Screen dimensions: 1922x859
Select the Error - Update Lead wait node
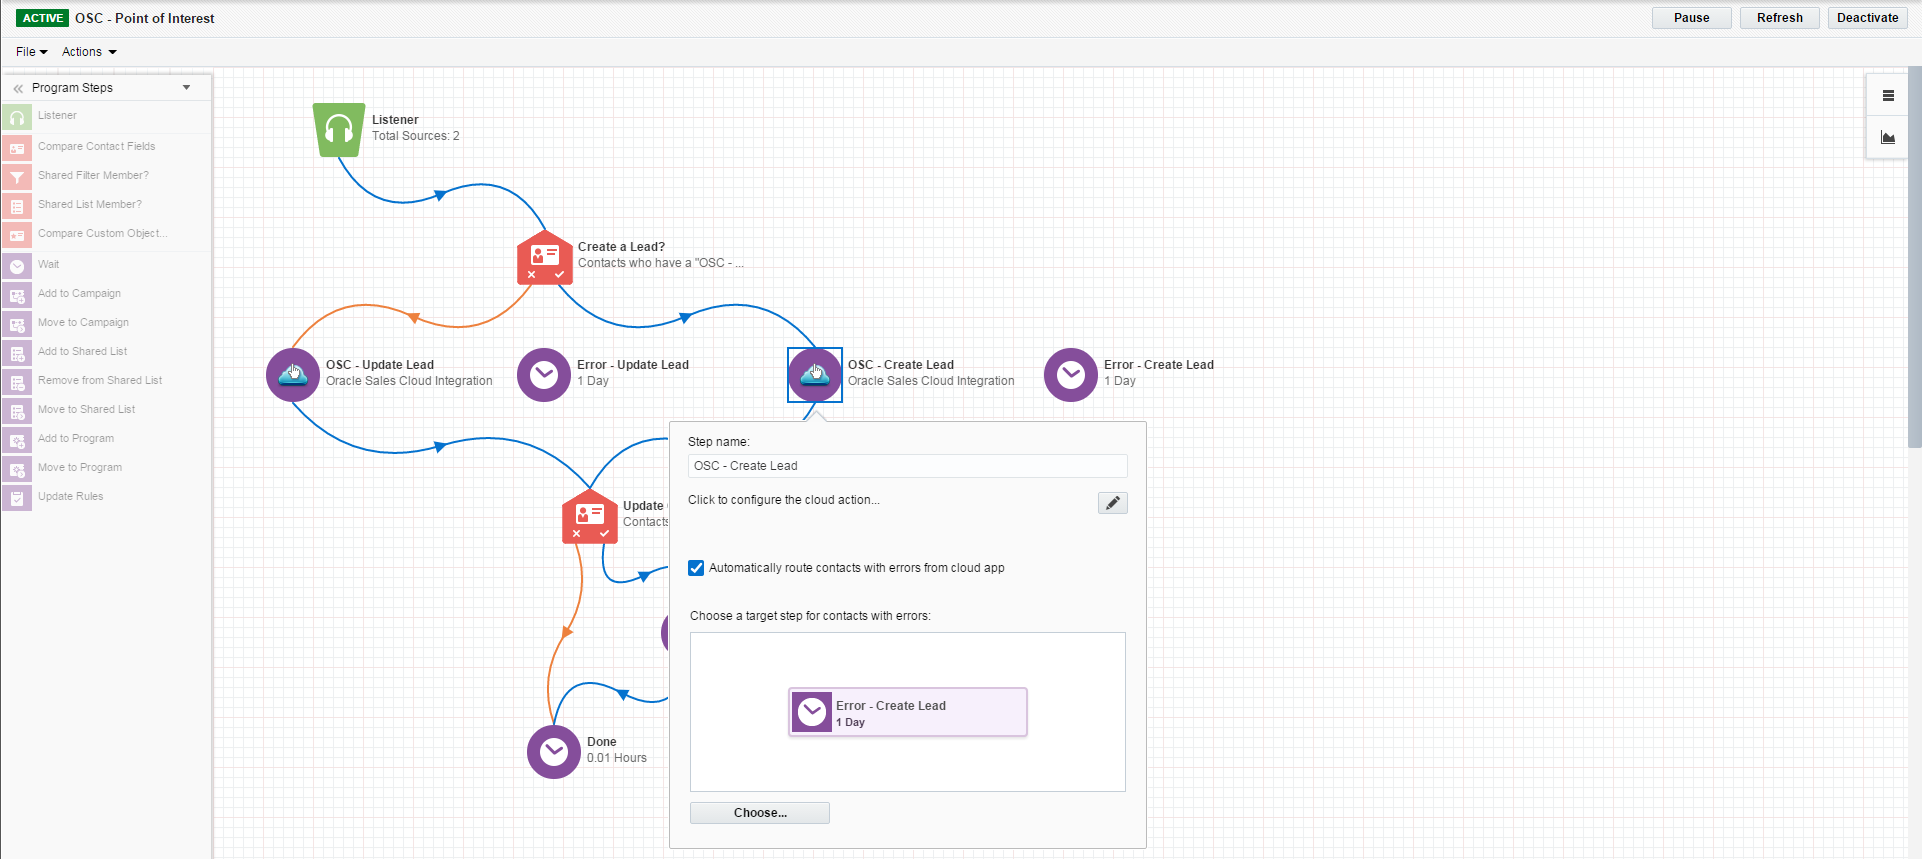coord(544,375)
